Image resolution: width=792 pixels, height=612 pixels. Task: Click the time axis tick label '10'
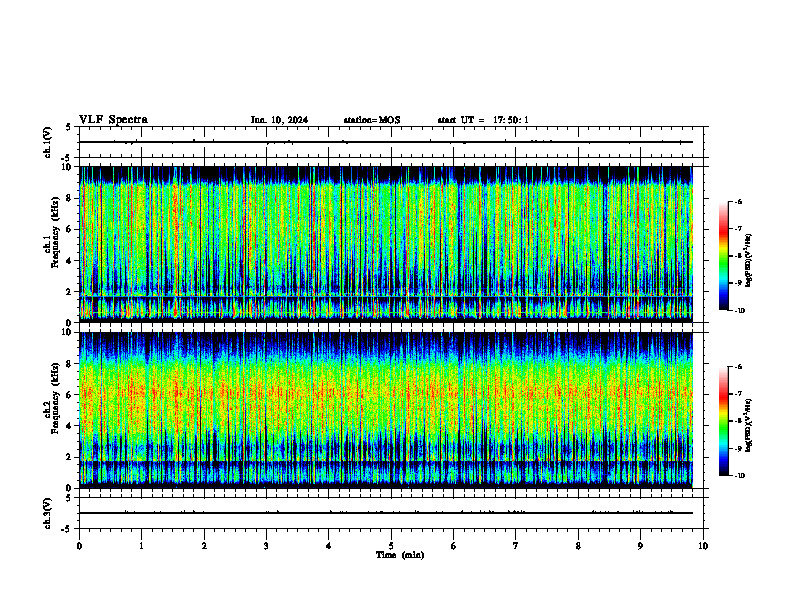[703, 546]
